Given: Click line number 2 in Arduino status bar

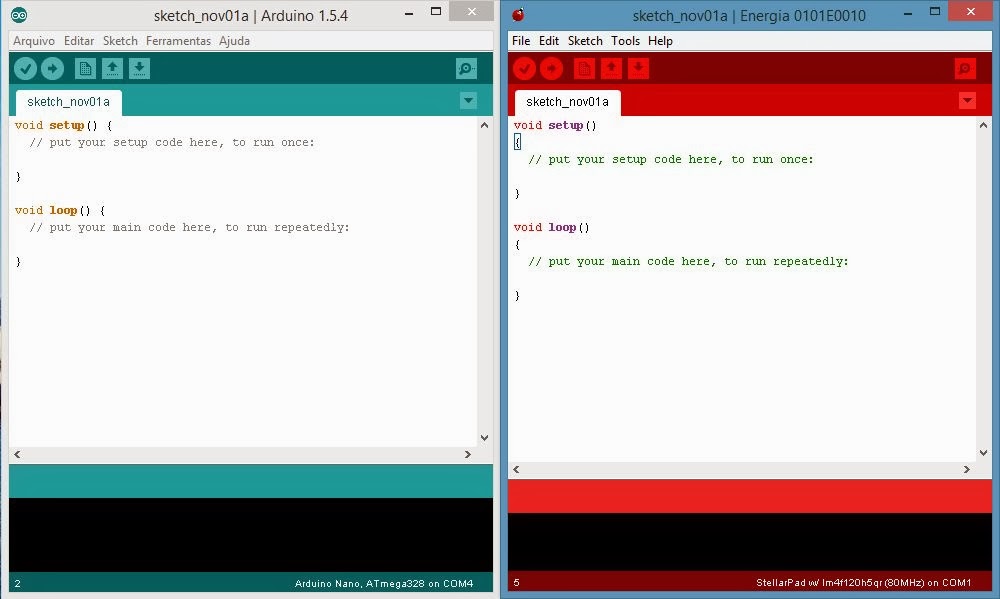Looking at the screenshot, I should 17,583.
